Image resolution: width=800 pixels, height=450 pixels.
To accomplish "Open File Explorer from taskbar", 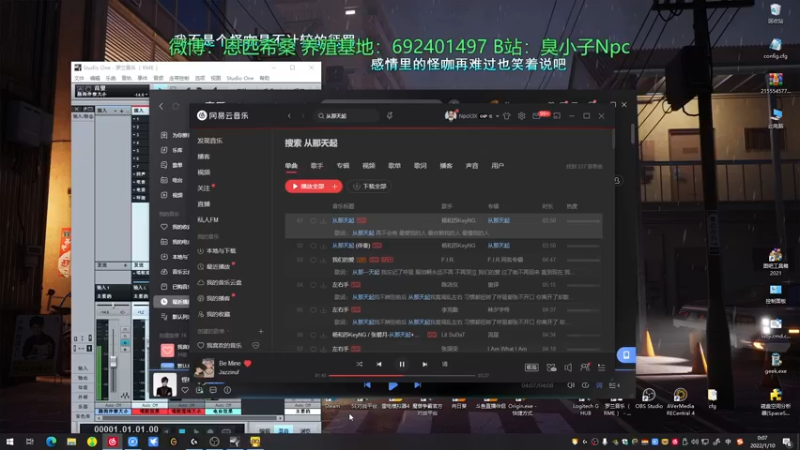I will tap(71, 441).
